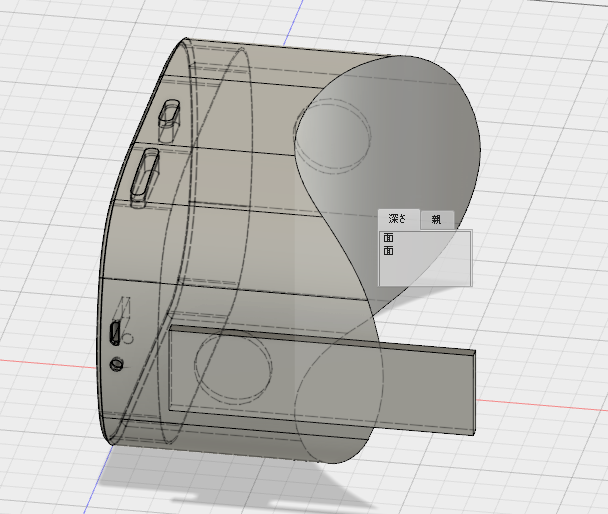Select the first 面 entry in the list
The image size is (608, 514).
click(389, 238)
